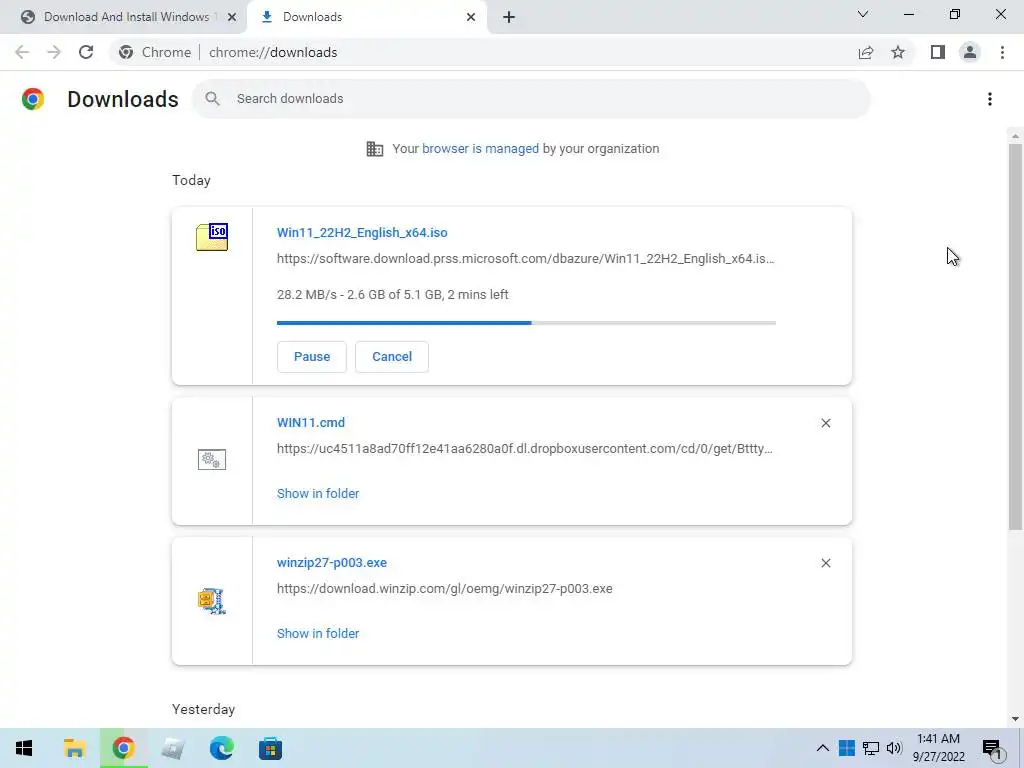The image size is (1024, 768).
Task: Click the page's vertical scrollbar thumb
Action: tap(1015, 336)
